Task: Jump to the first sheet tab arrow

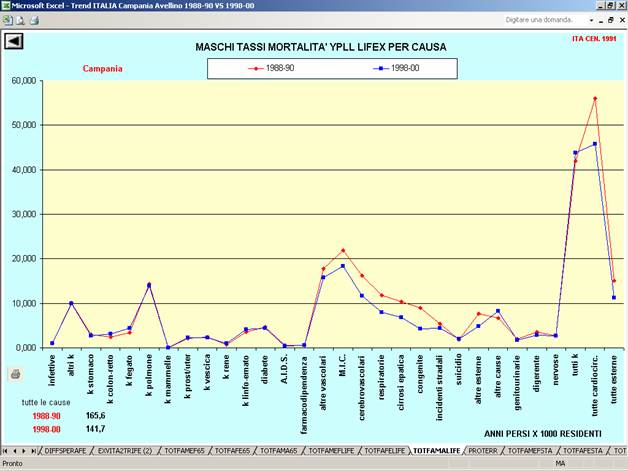Action: pyautogui.click(x=5, y=451)
